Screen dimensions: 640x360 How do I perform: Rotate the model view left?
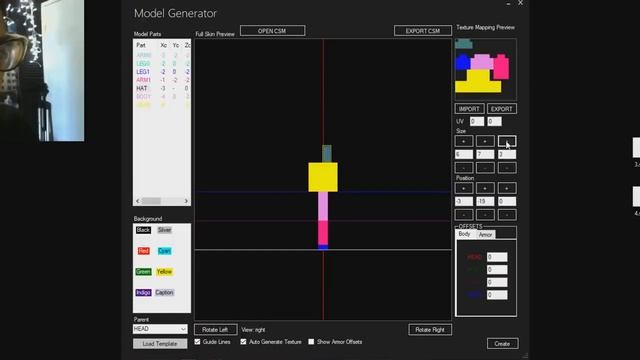point(216,329)
